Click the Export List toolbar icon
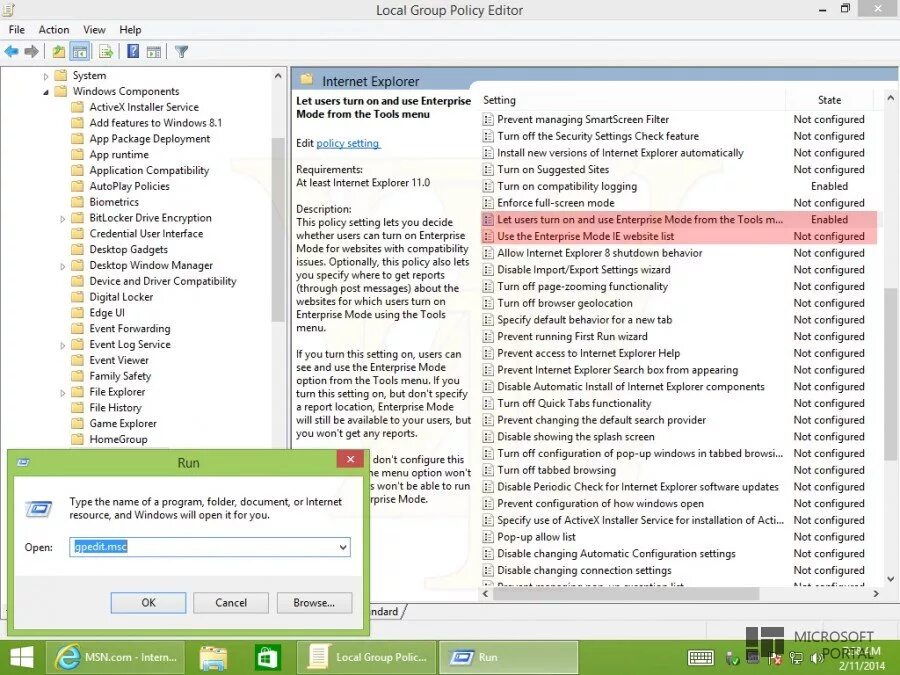900x675 pixels. [106, 52]
